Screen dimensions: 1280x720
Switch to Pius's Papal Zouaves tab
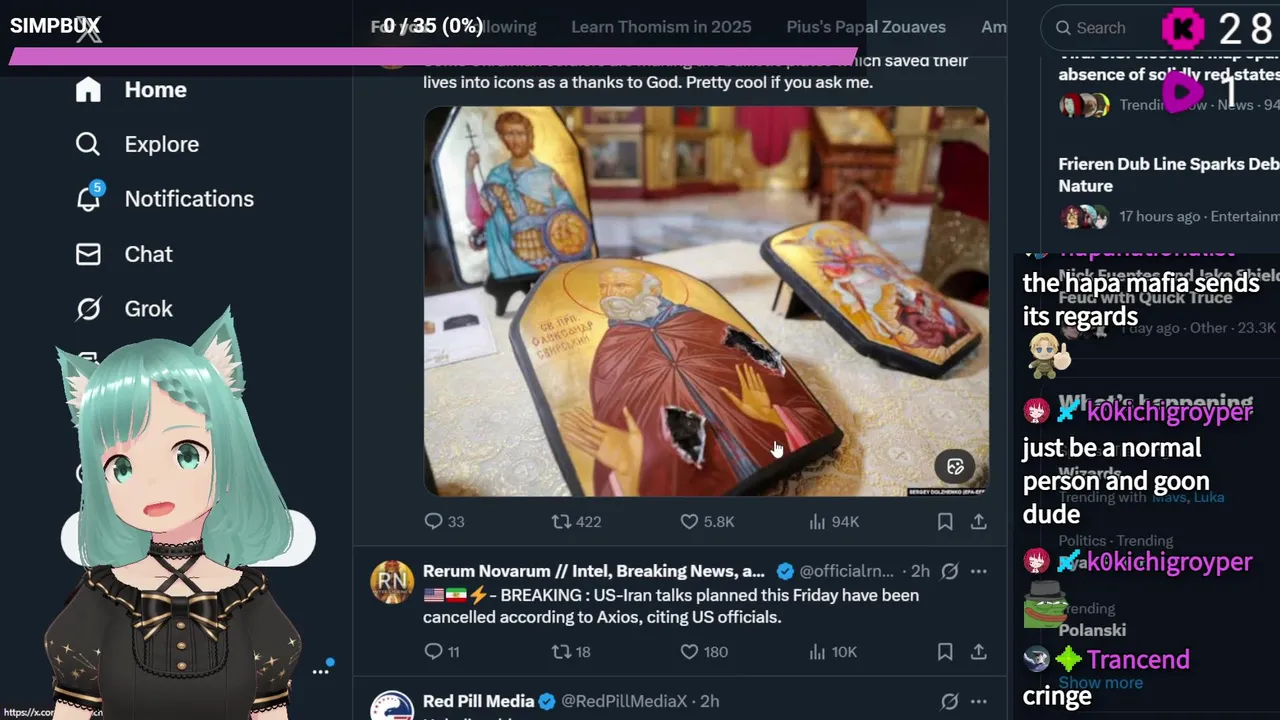pos(866,27)
